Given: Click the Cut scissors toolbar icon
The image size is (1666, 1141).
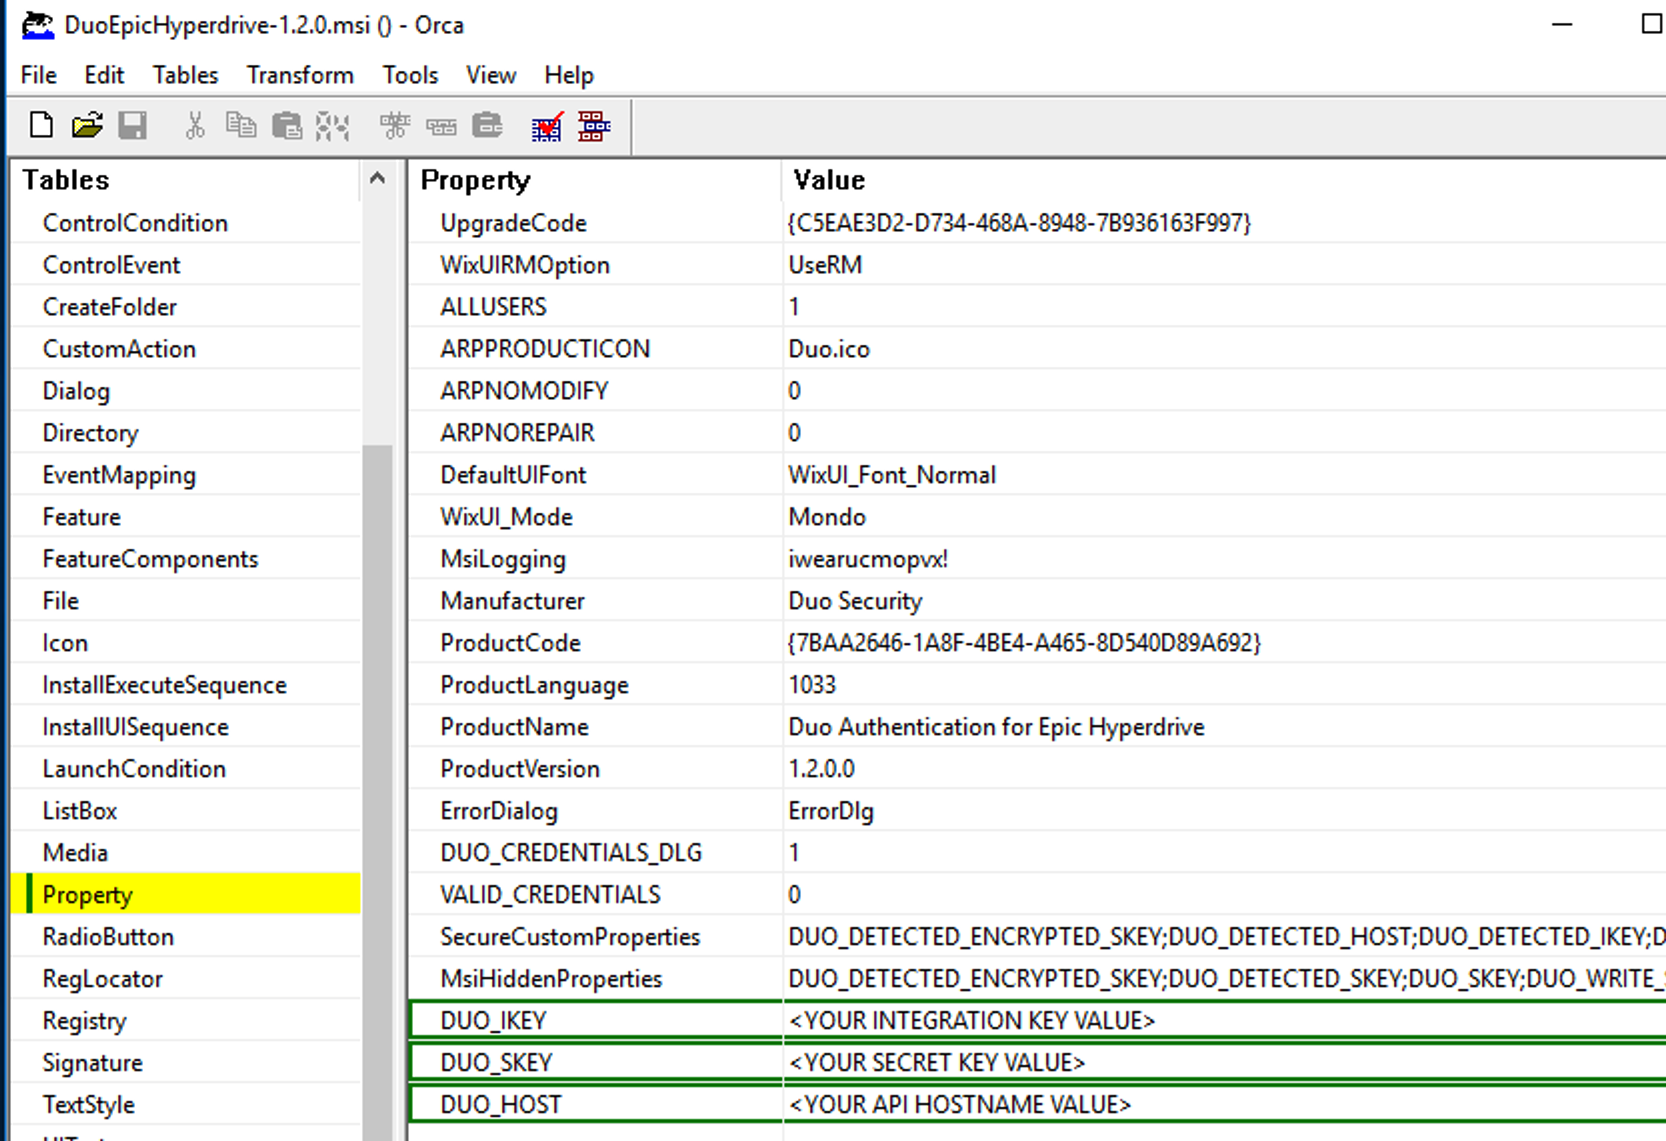Looking at the screenshot, I should pyautogui.click(x=195, y=125).
